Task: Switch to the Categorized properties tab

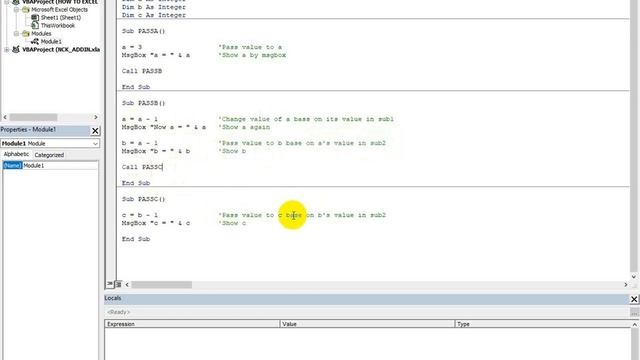Action: click(x=49, y=155)
